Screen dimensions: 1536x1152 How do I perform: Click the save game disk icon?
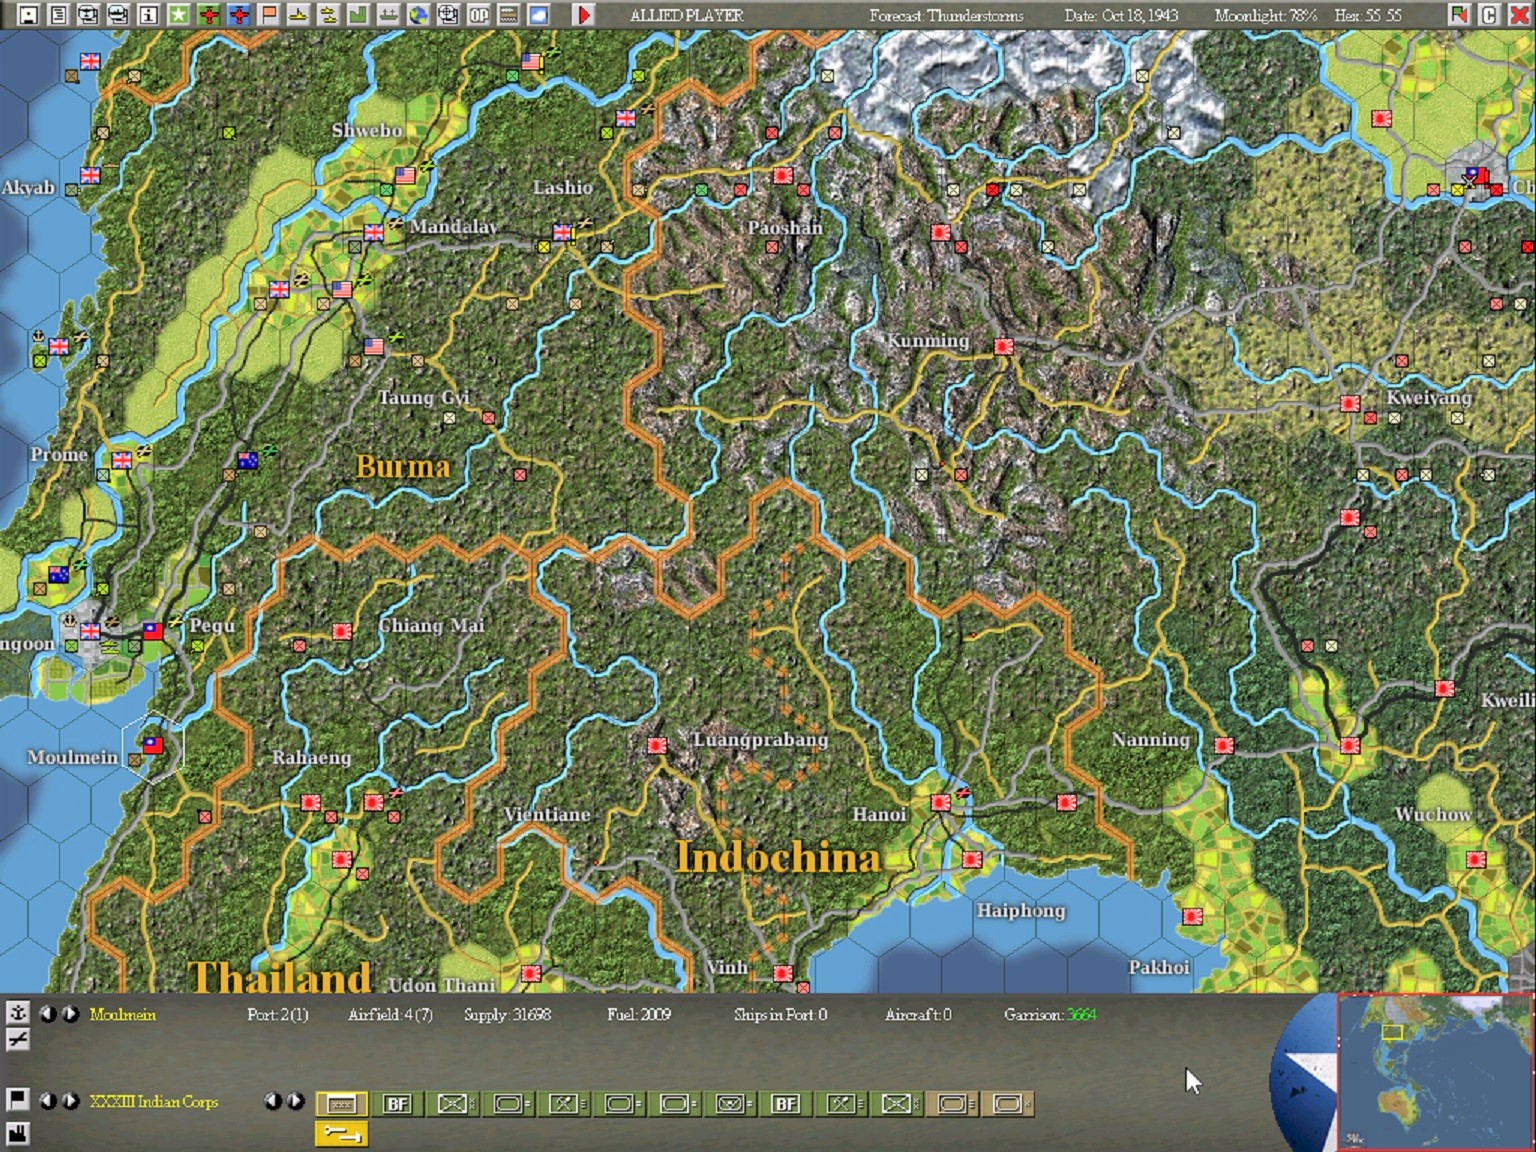tap(29, 14)
